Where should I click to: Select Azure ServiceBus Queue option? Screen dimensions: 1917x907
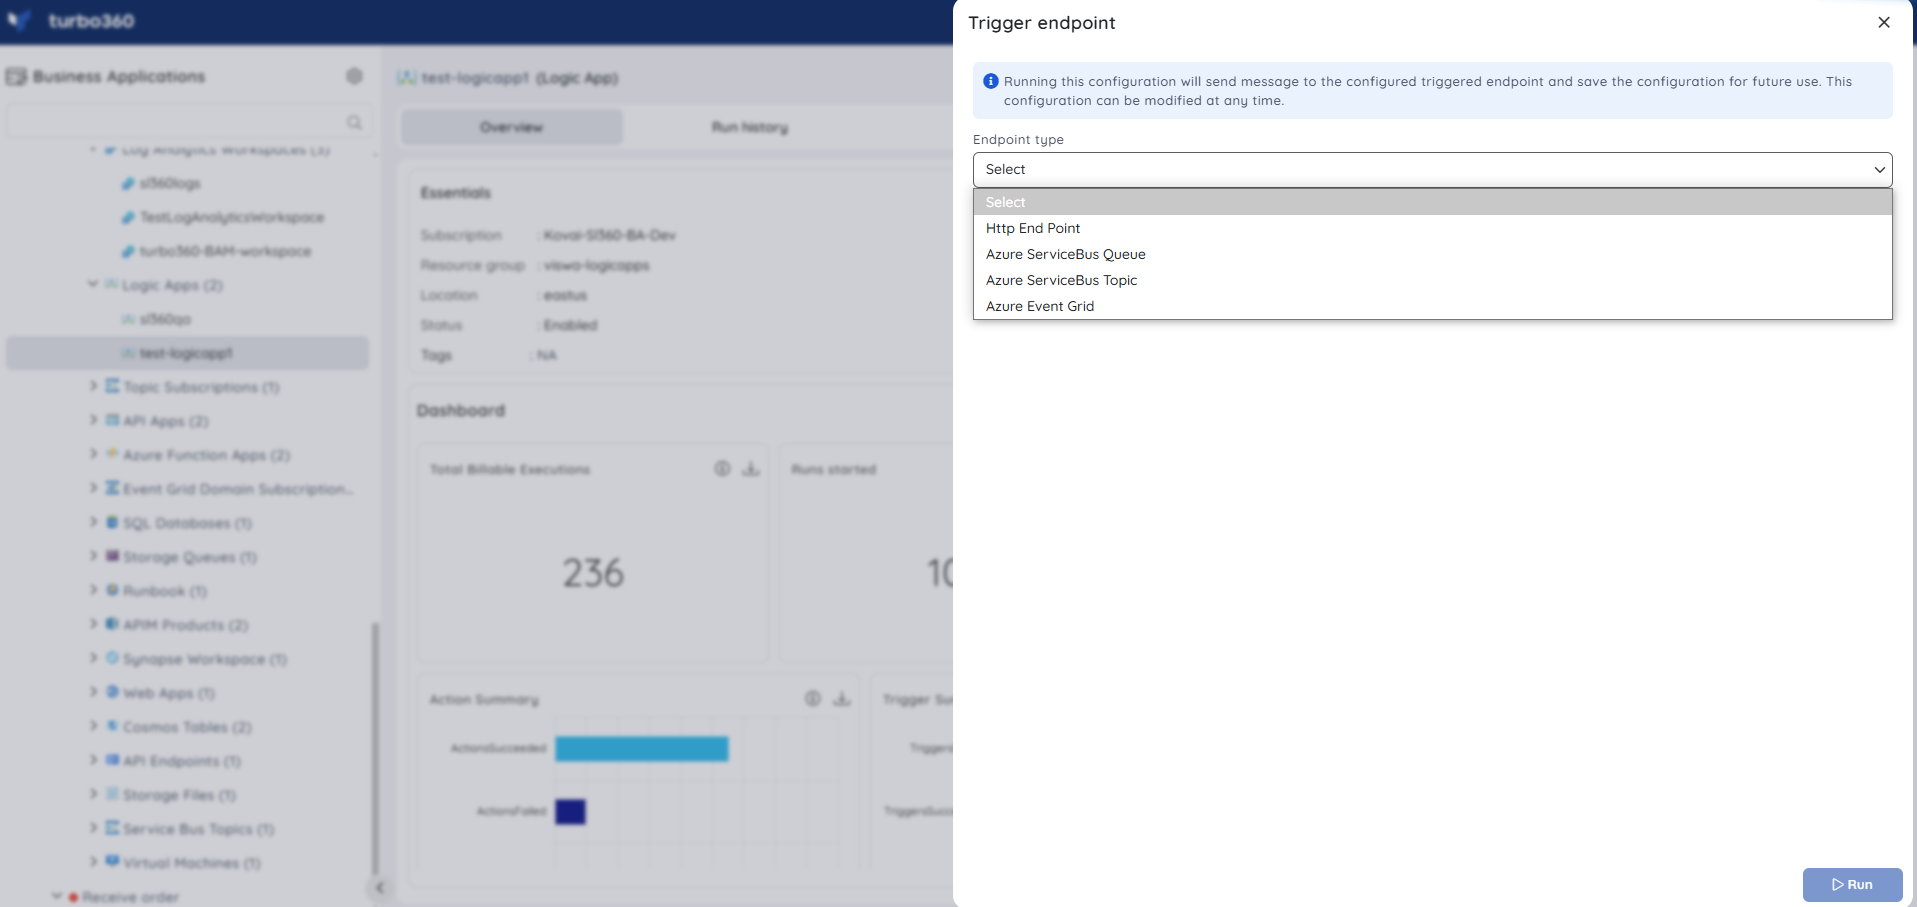coord(1432,254)
